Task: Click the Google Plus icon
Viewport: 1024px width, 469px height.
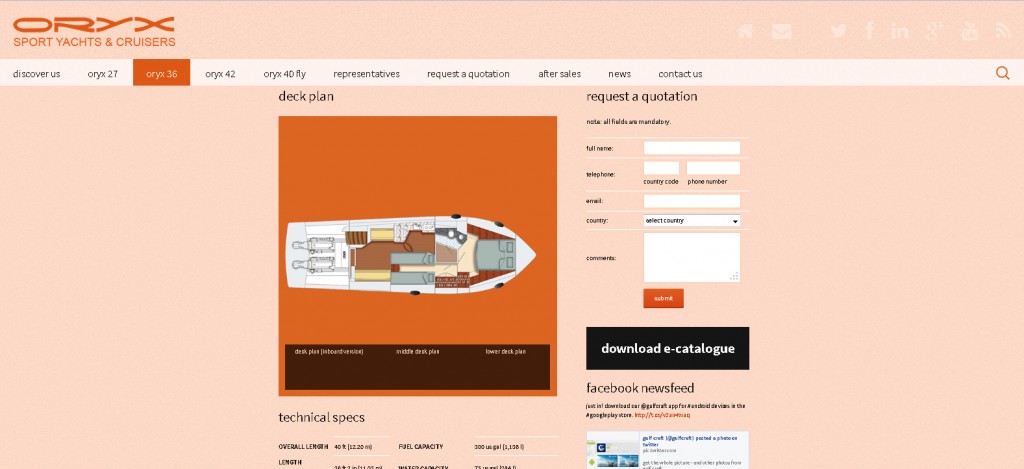Action: [935, 31]
